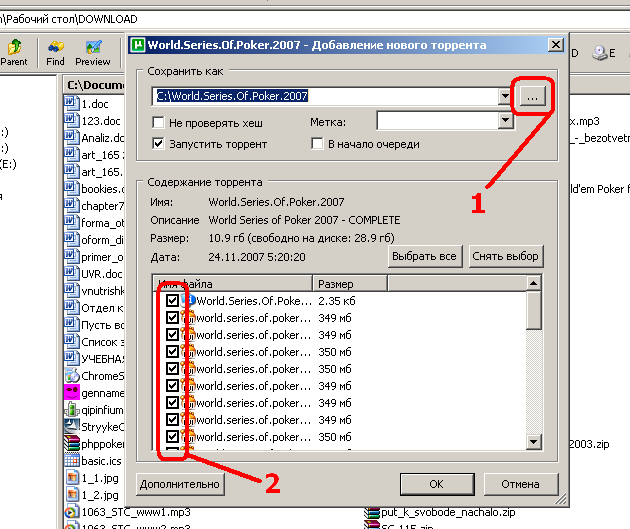Image resolution: width=630 pixels, height=529 pixels.
Task: Uncheck the 2.35 кб file checkbox
Action: (x=173, y=300)
